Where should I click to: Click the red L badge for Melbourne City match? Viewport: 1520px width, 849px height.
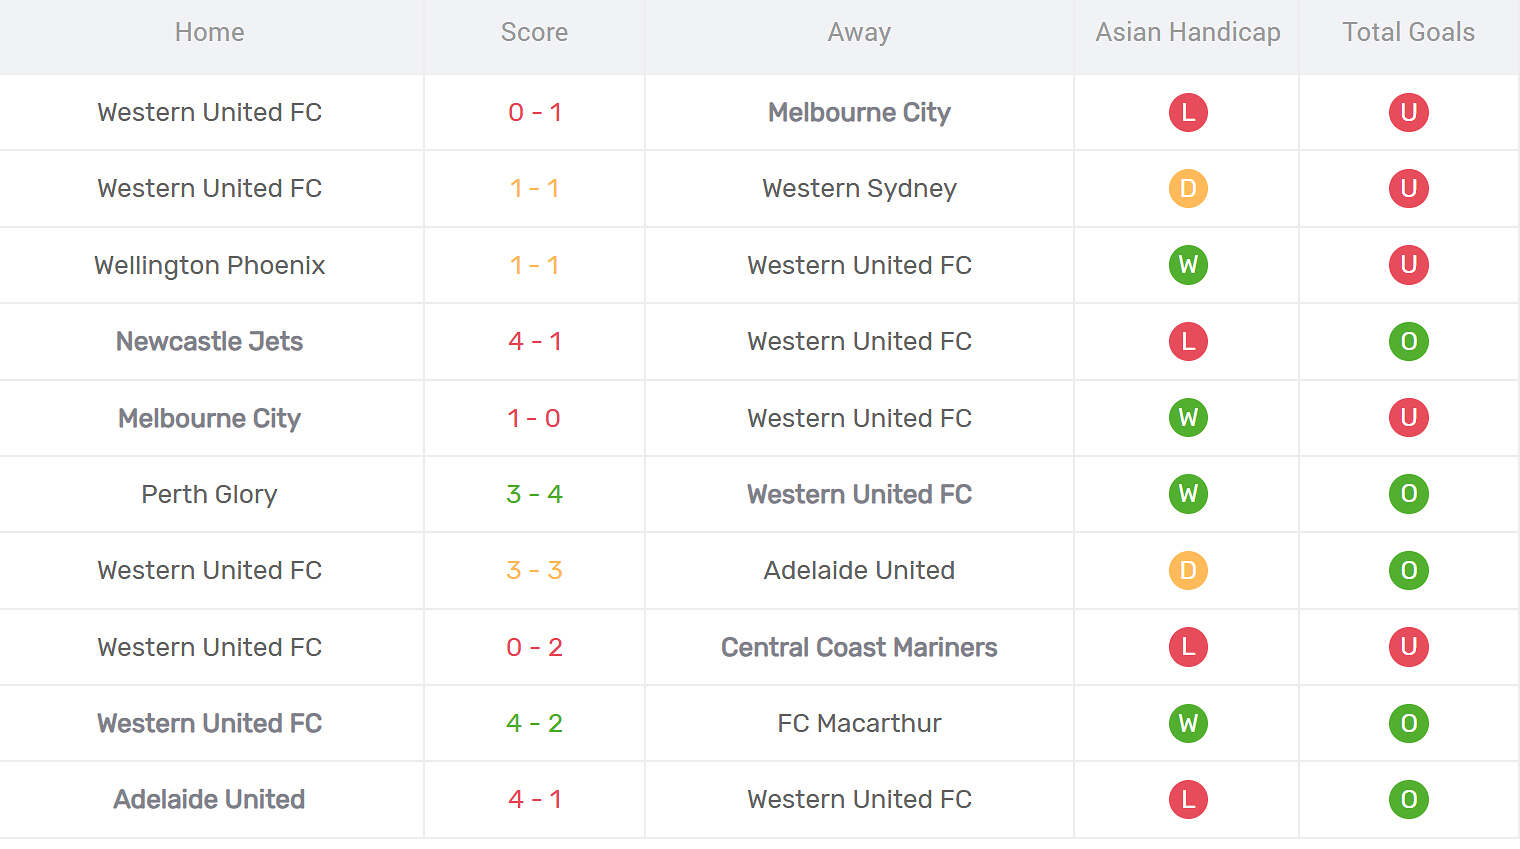tap(1188, 112)
